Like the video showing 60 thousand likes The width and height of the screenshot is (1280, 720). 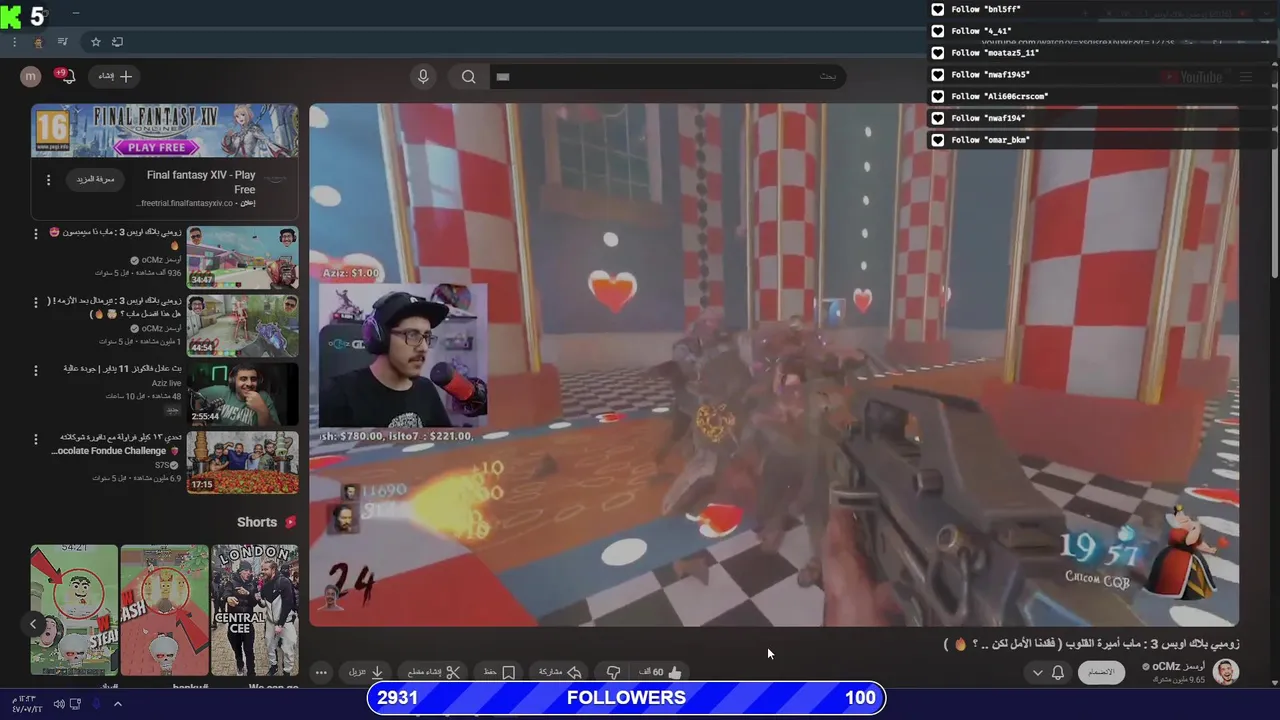[661, 672]
